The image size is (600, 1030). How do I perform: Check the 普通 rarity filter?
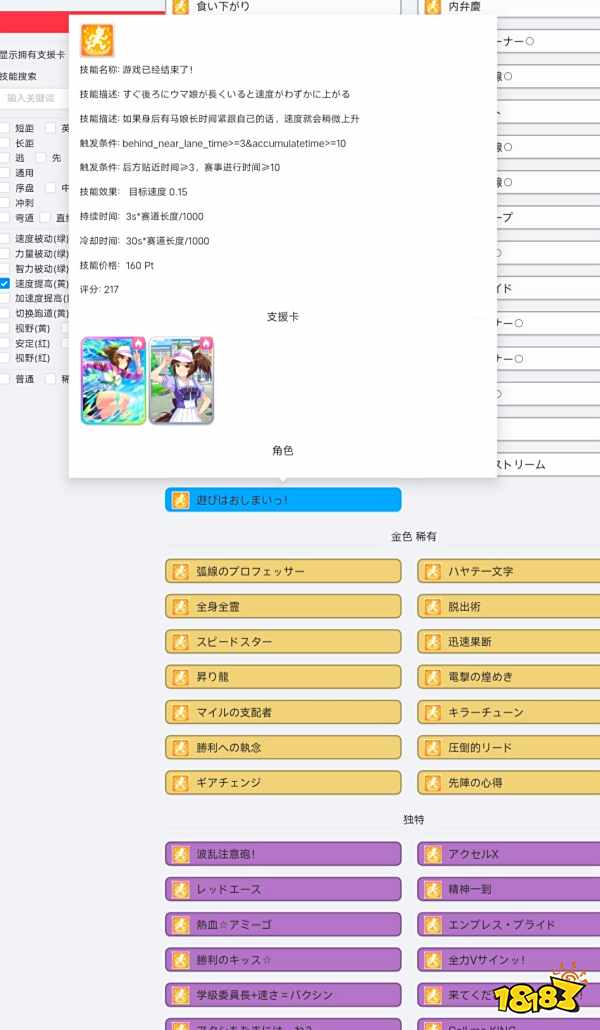5,379
